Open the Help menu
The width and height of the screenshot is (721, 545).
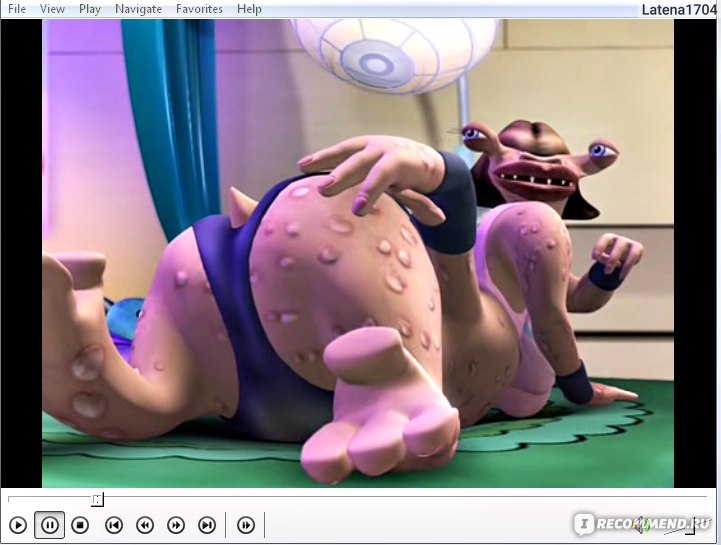[249, 9]
